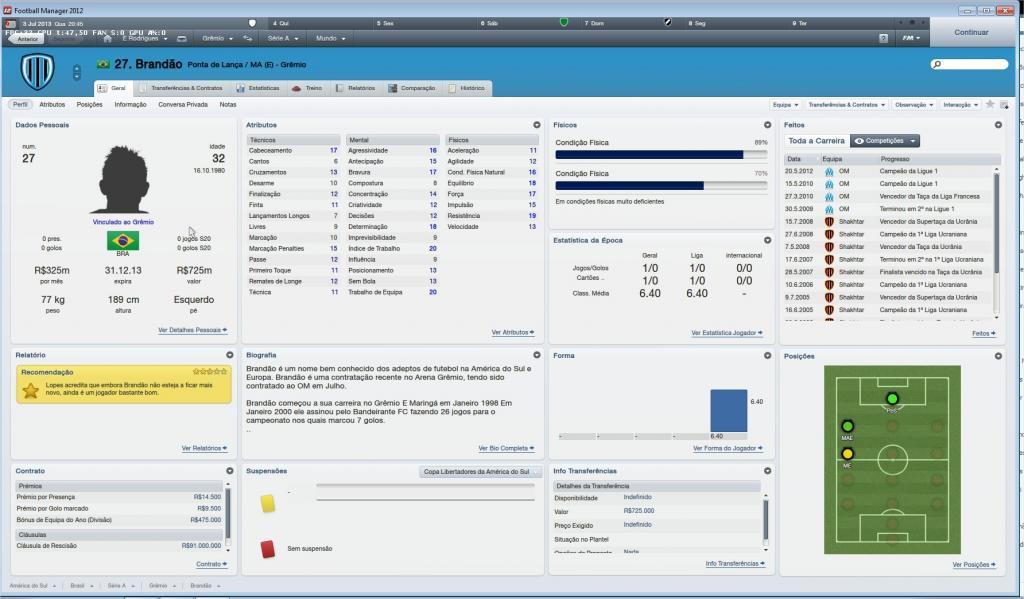The width and height of the screenshot is (1024, 599).
Task: Open the Observação dropdown
Action: 914,105
